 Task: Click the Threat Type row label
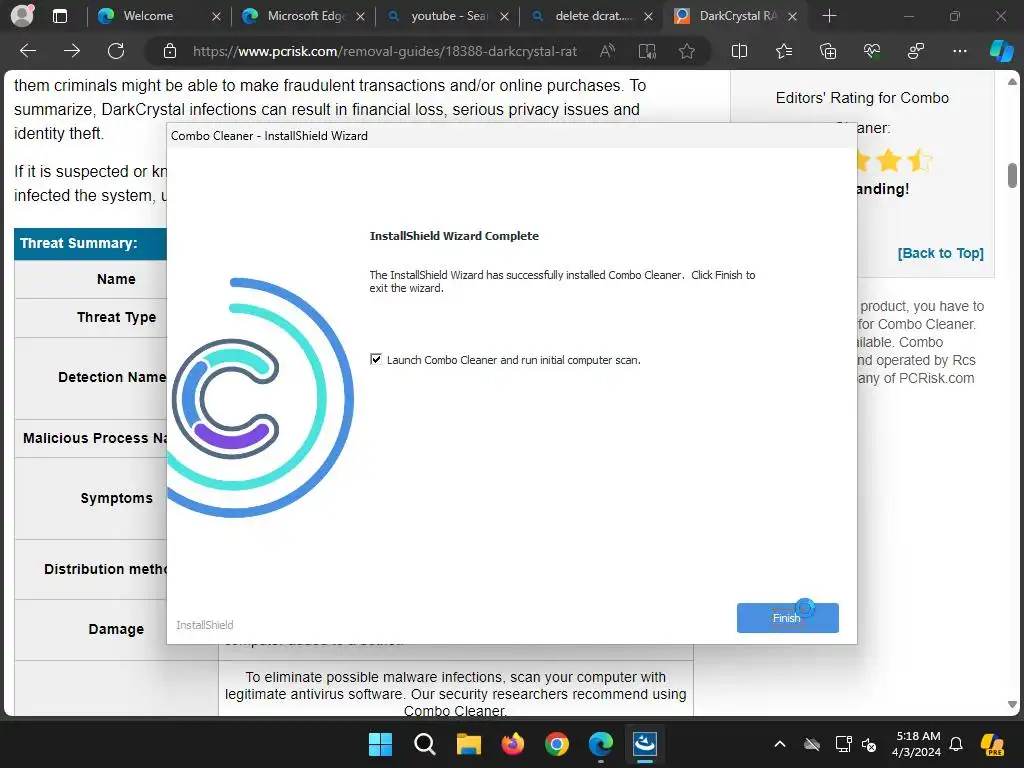(116, 317)
